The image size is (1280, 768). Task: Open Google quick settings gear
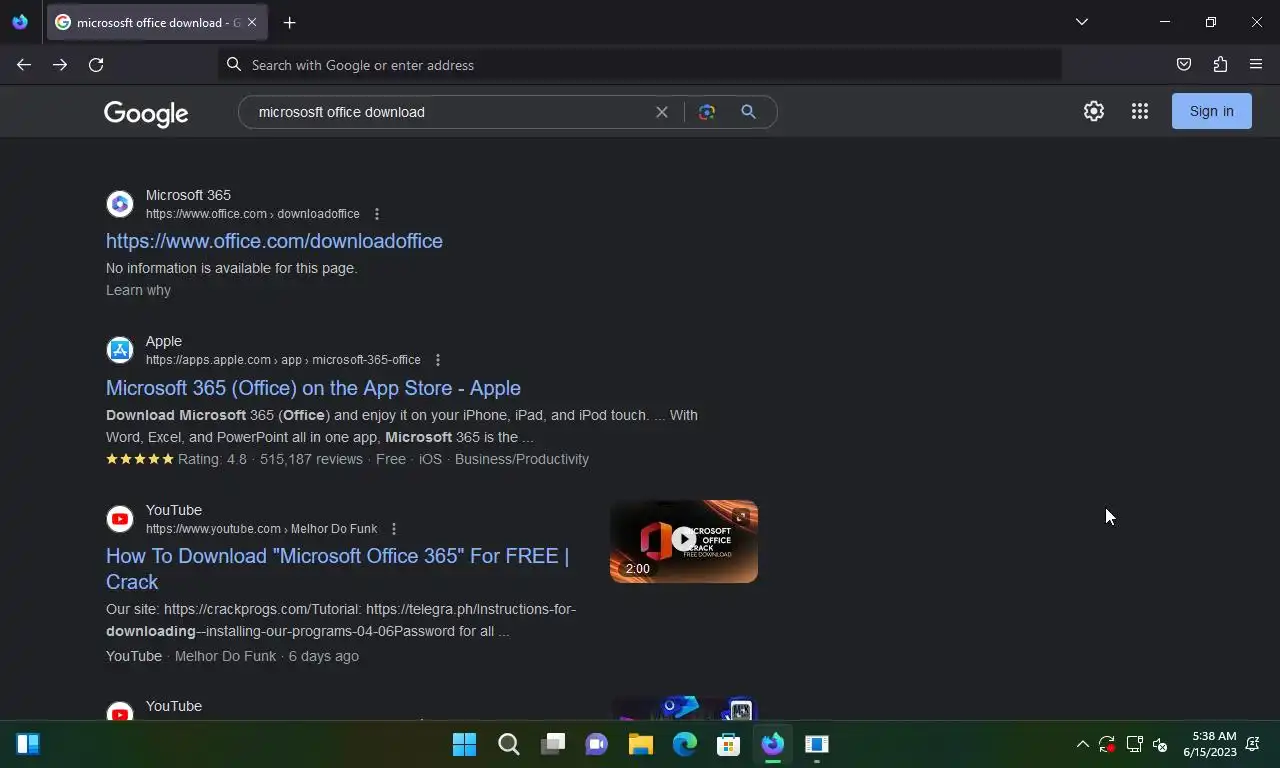(1094, 111)
